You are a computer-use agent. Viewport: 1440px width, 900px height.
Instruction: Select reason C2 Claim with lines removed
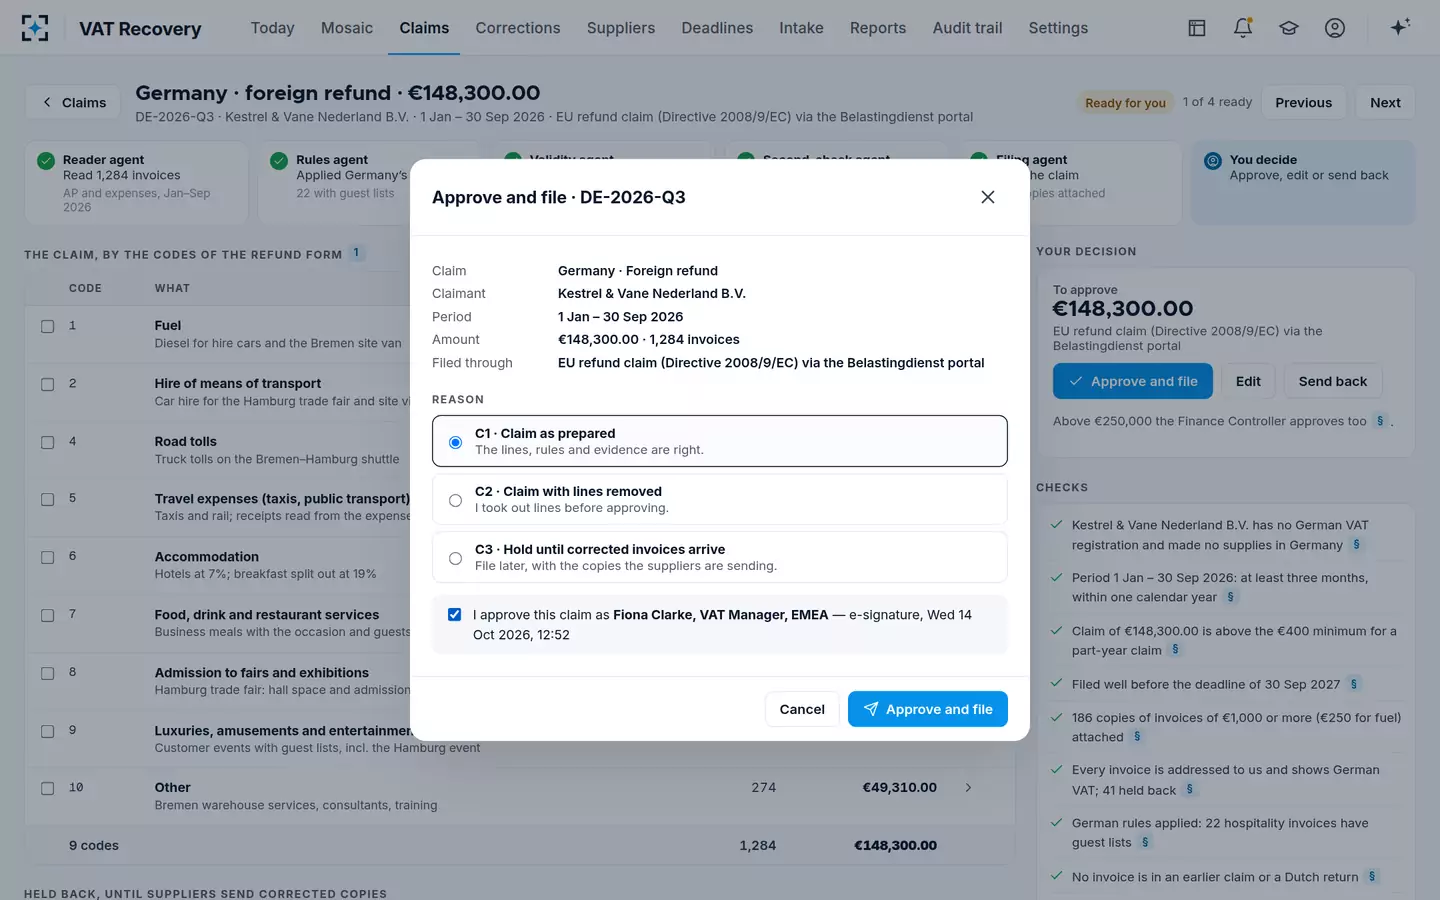point(719,499)
